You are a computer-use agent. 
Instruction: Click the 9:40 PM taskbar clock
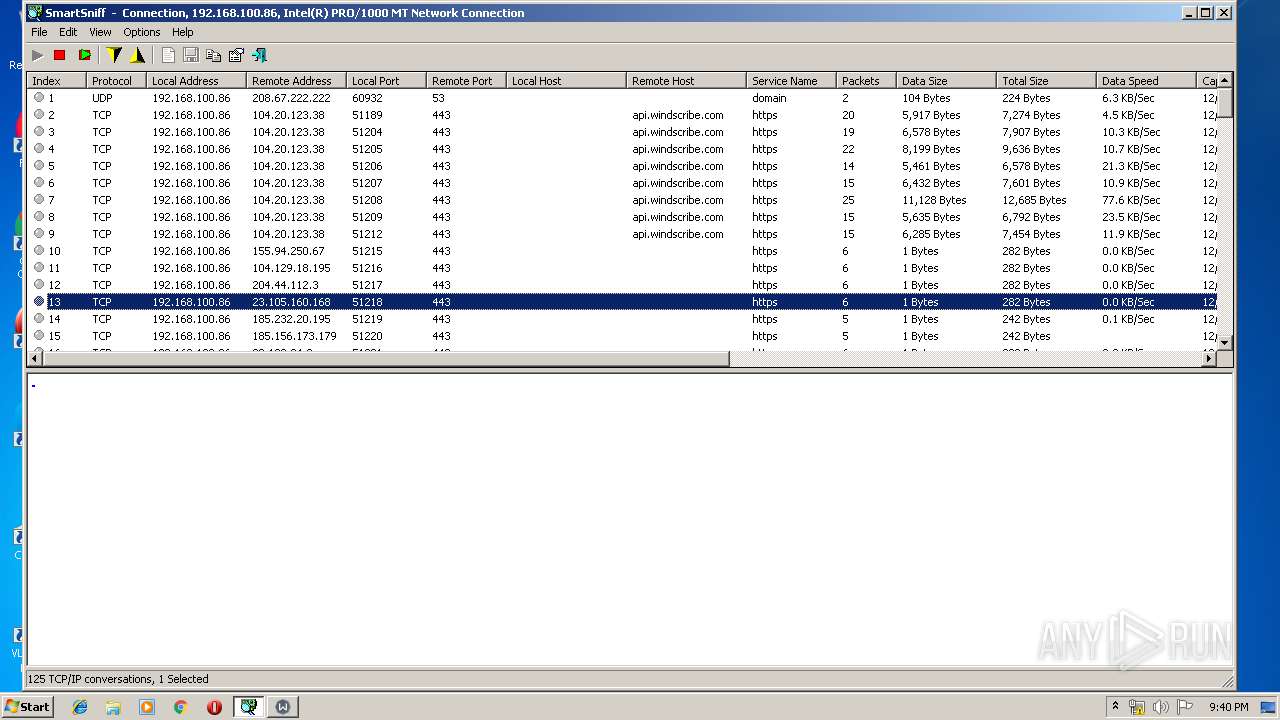[1228, 707]
